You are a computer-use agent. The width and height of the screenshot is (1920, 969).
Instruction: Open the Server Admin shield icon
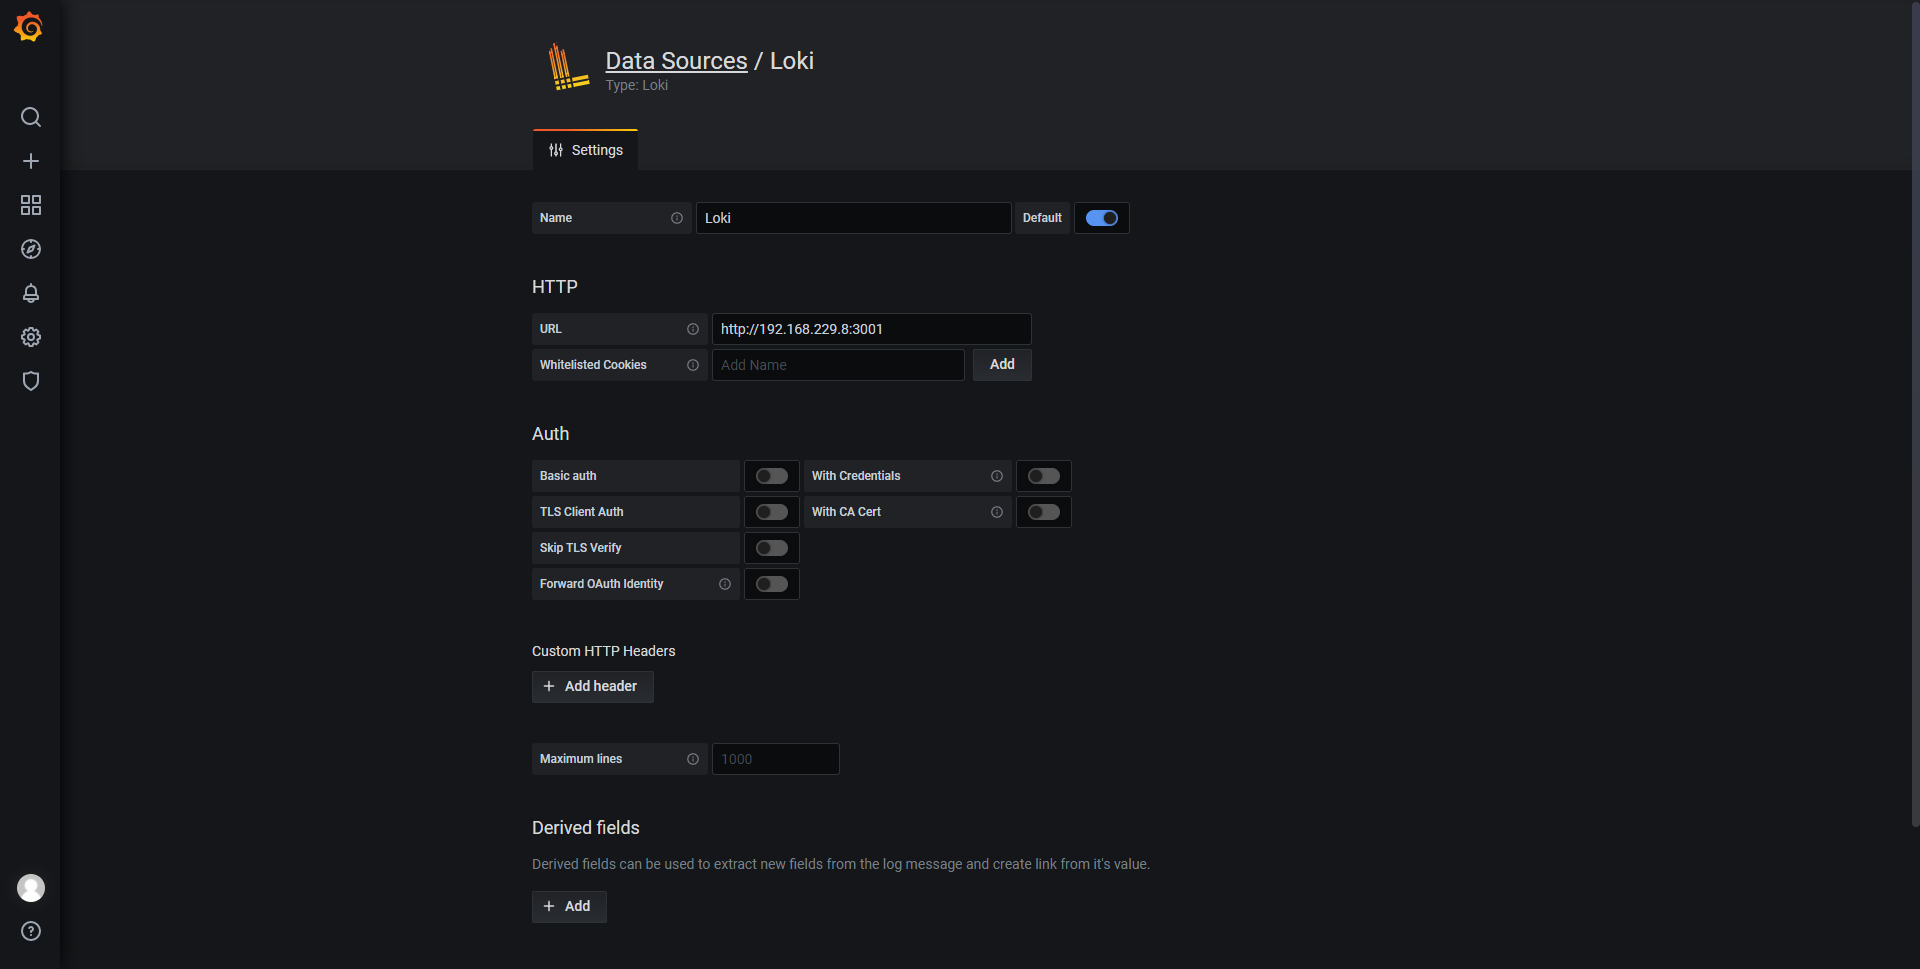(31, 381)
